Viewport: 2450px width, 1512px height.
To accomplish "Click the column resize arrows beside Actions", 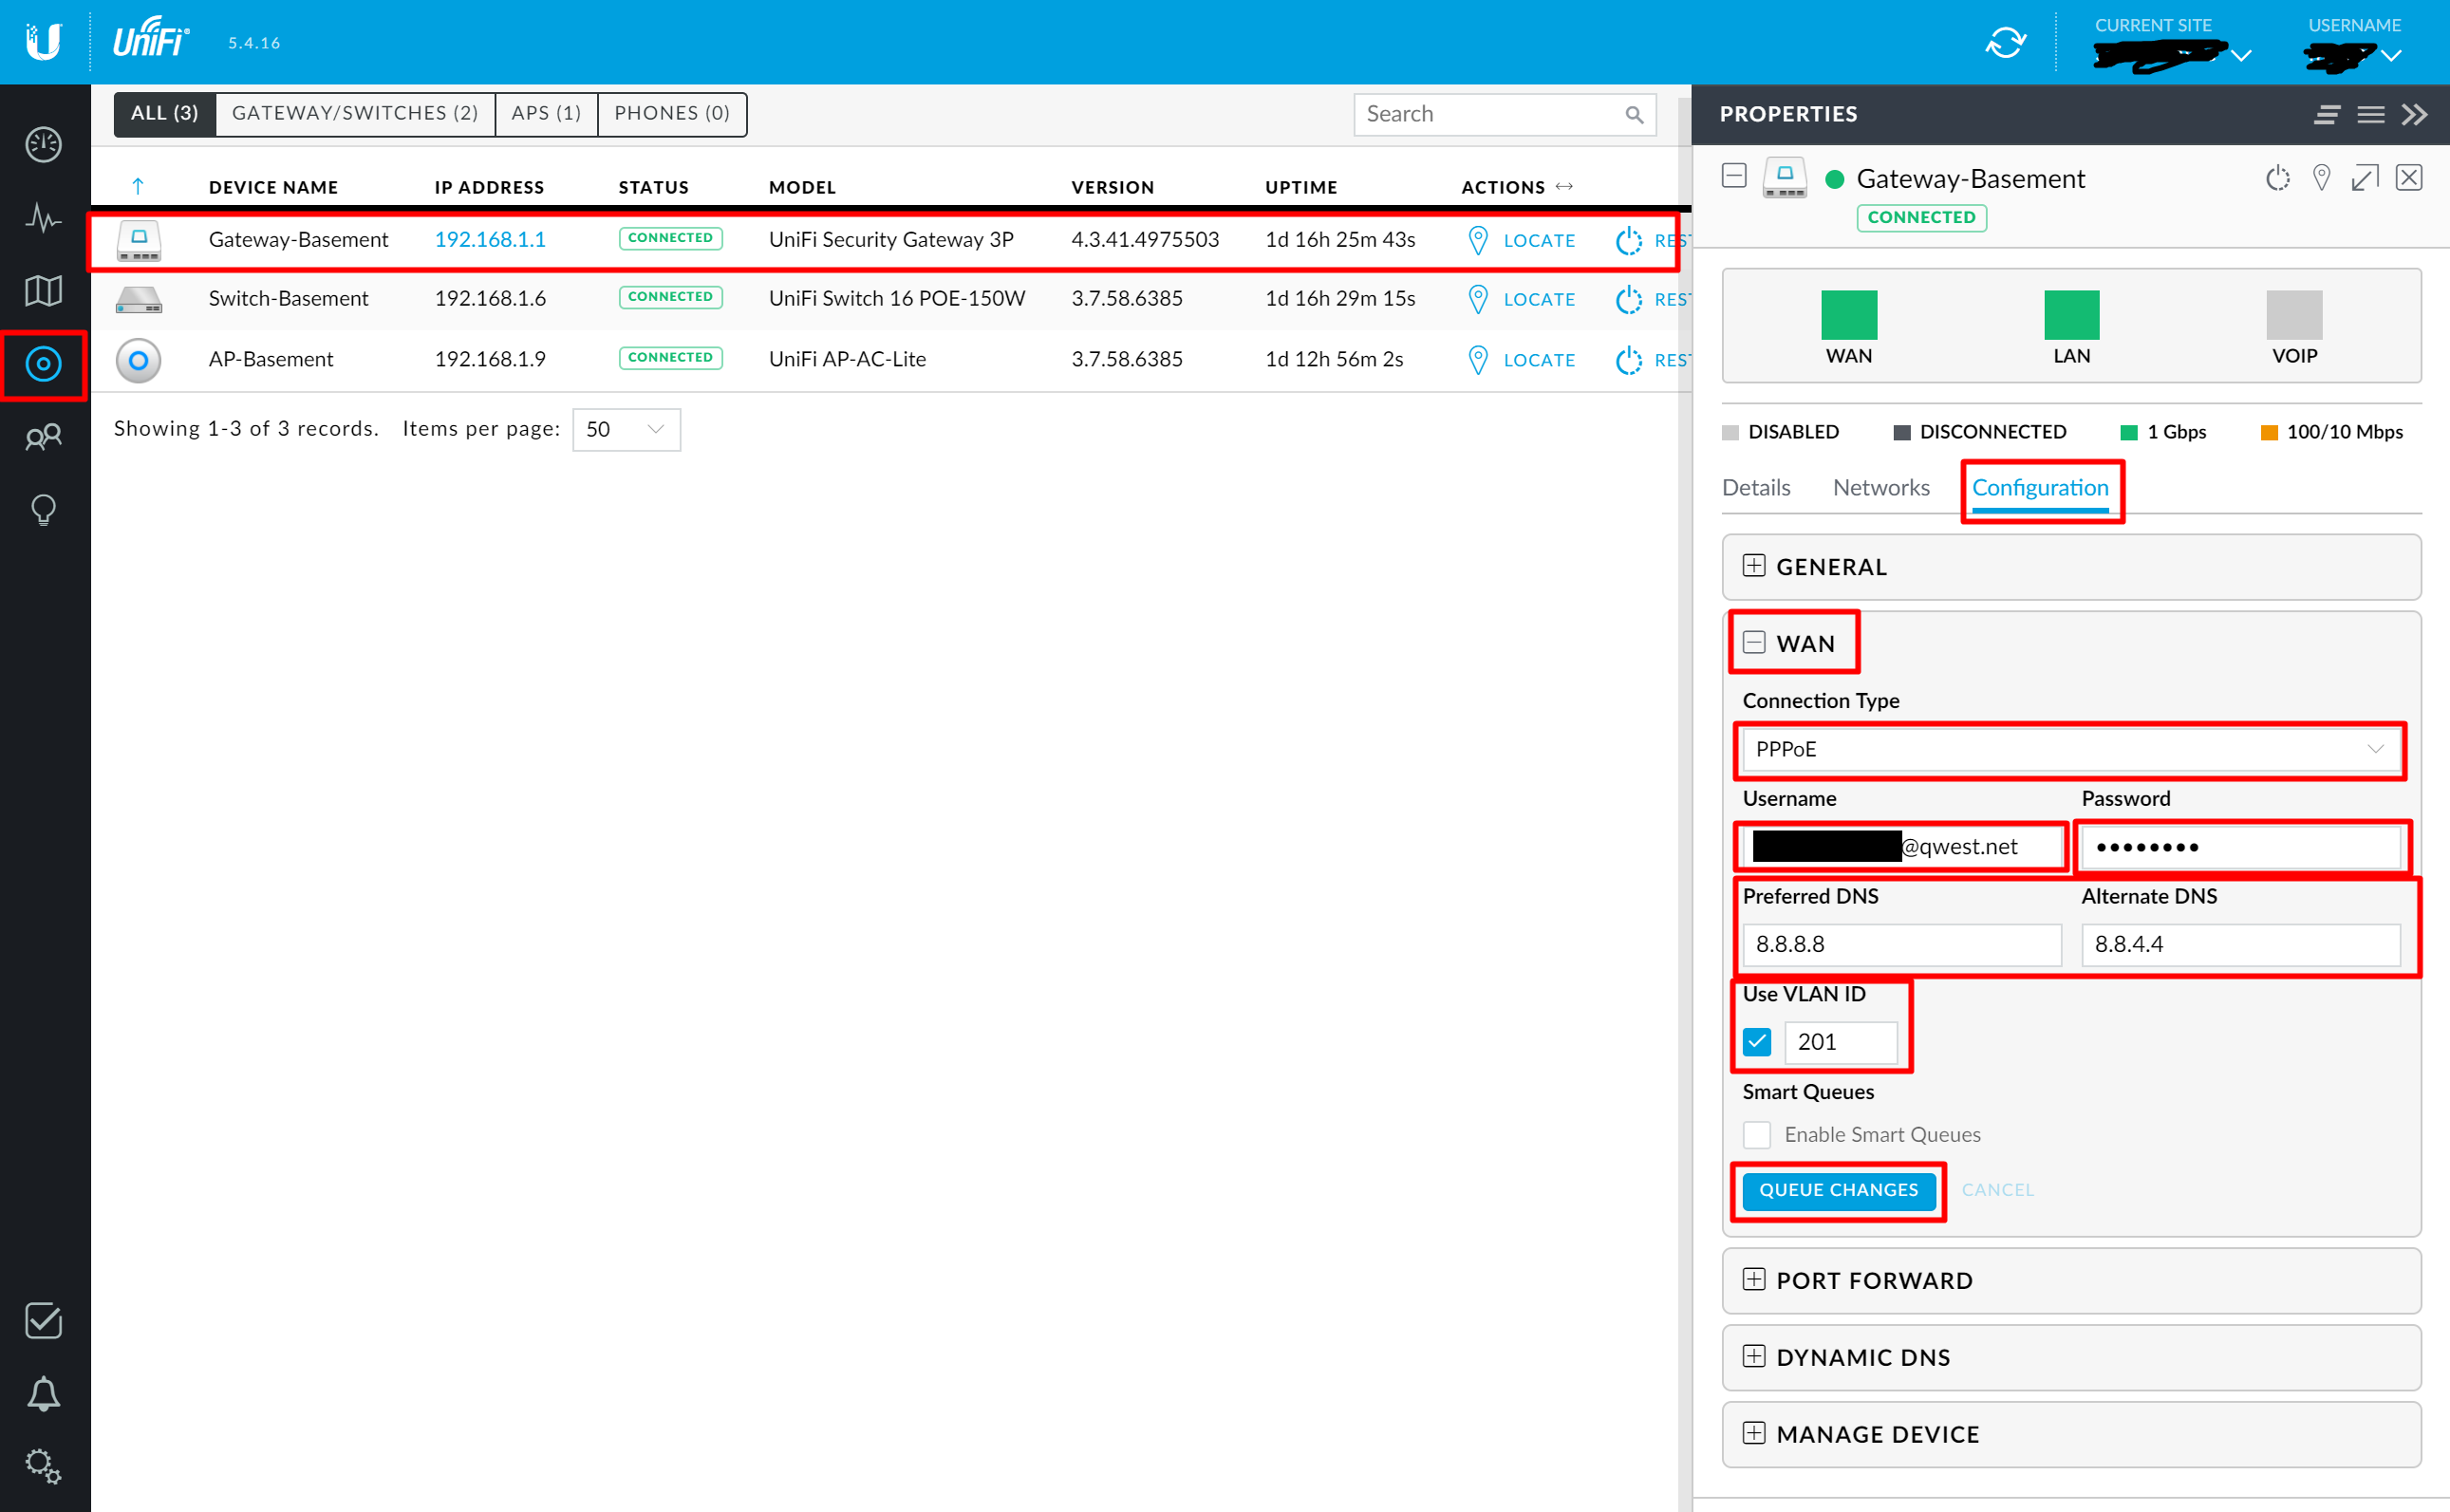I will [x=1565, y=187].
